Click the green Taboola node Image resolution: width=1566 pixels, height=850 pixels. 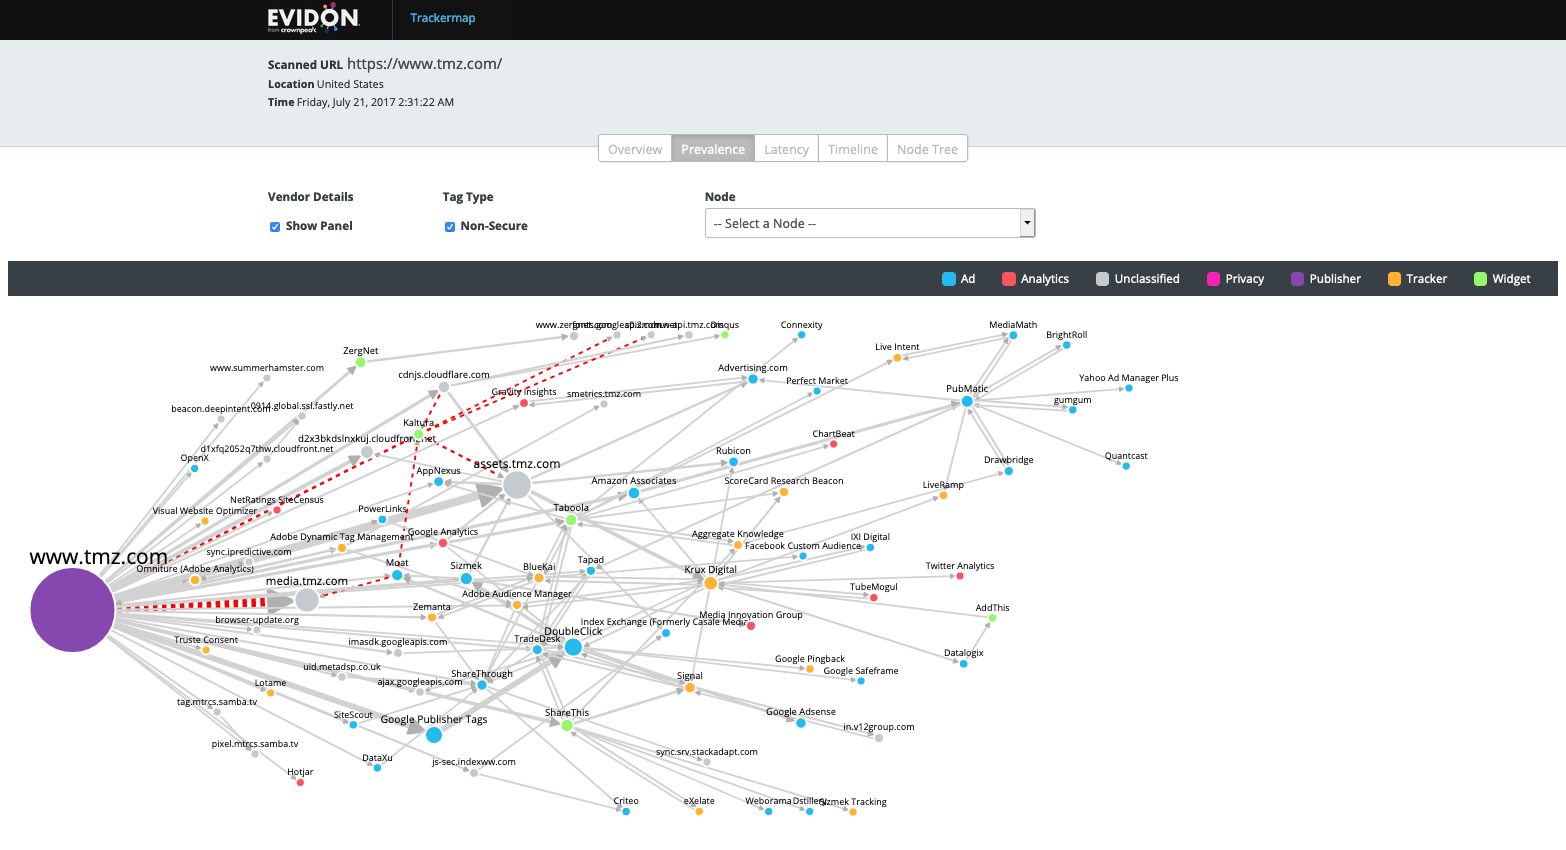pos(571,520)
